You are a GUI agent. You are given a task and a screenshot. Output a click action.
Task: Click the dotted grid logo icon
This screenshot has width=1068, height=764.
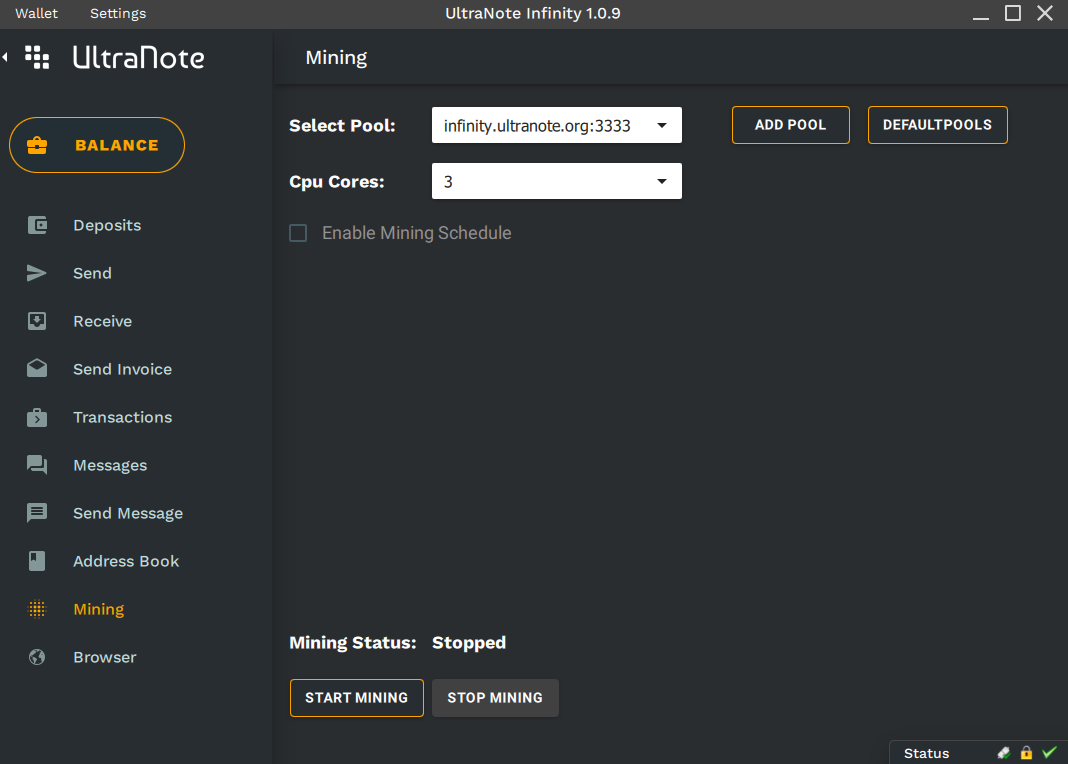pos(37,57)
